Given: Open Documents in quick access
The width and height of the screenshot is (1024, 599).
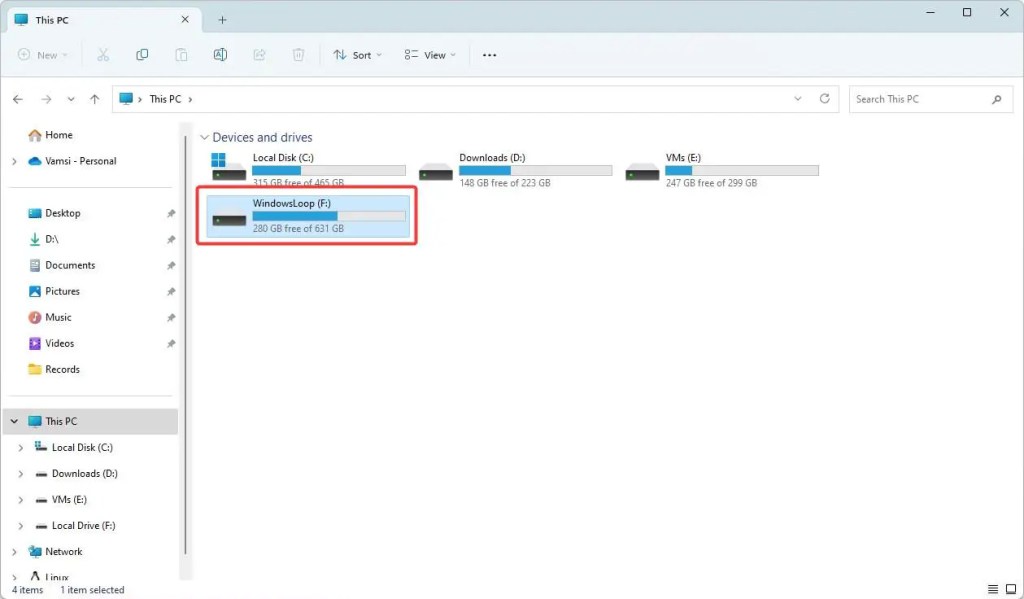Looking at the screenshot, I should coord(62,265).
